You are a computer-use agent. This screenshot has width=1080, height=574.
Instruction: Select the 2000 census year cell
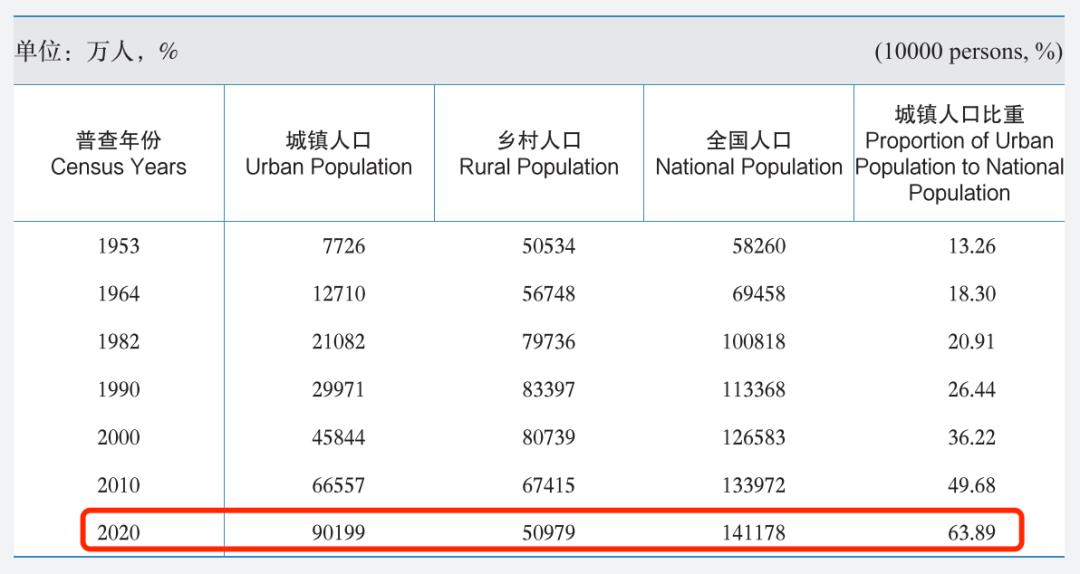click(x=118, y=438)
